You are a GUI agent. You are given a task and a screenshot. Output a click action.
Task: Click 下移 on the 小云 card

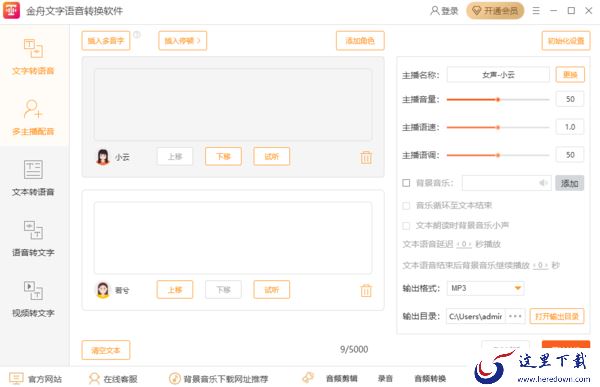tap(223, 156)
